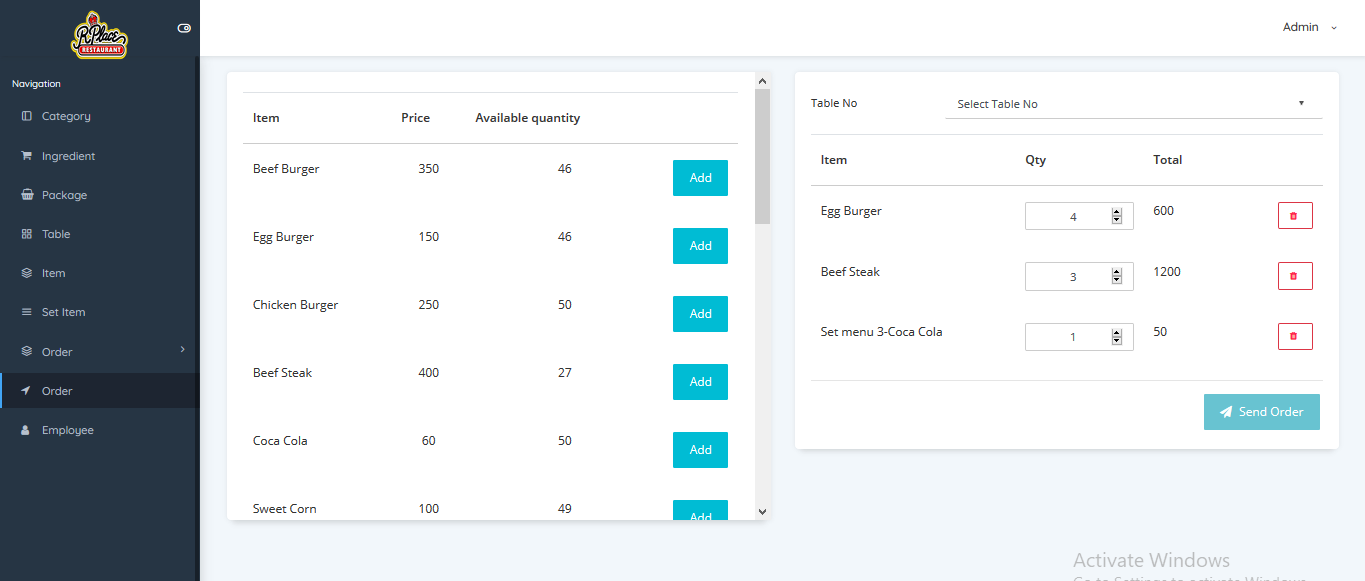
Task: Toggle the sidebar collapse switch
Action: tap(184, 28)
